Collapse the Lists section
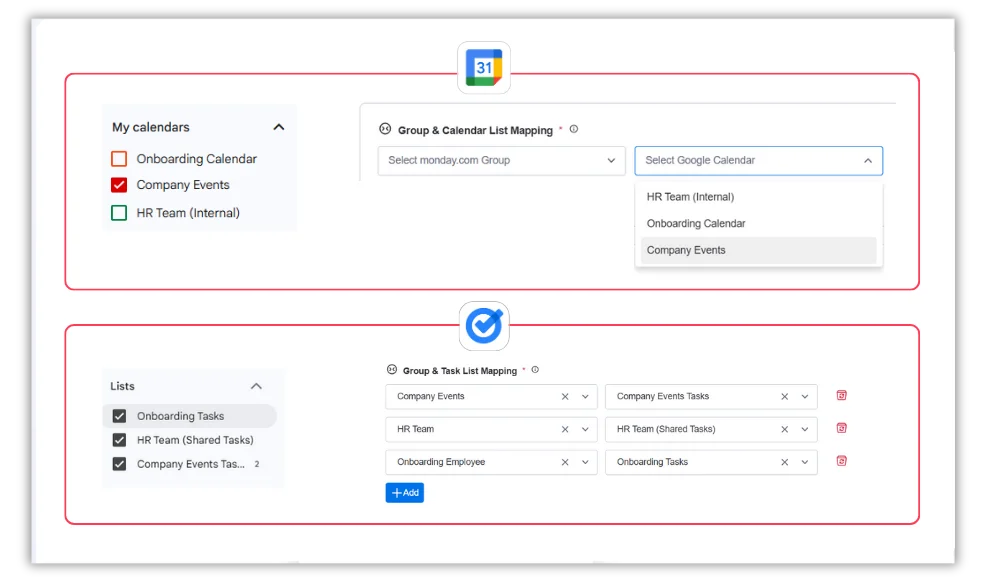The width and height of the screenshot is (986, 582). 256,386
